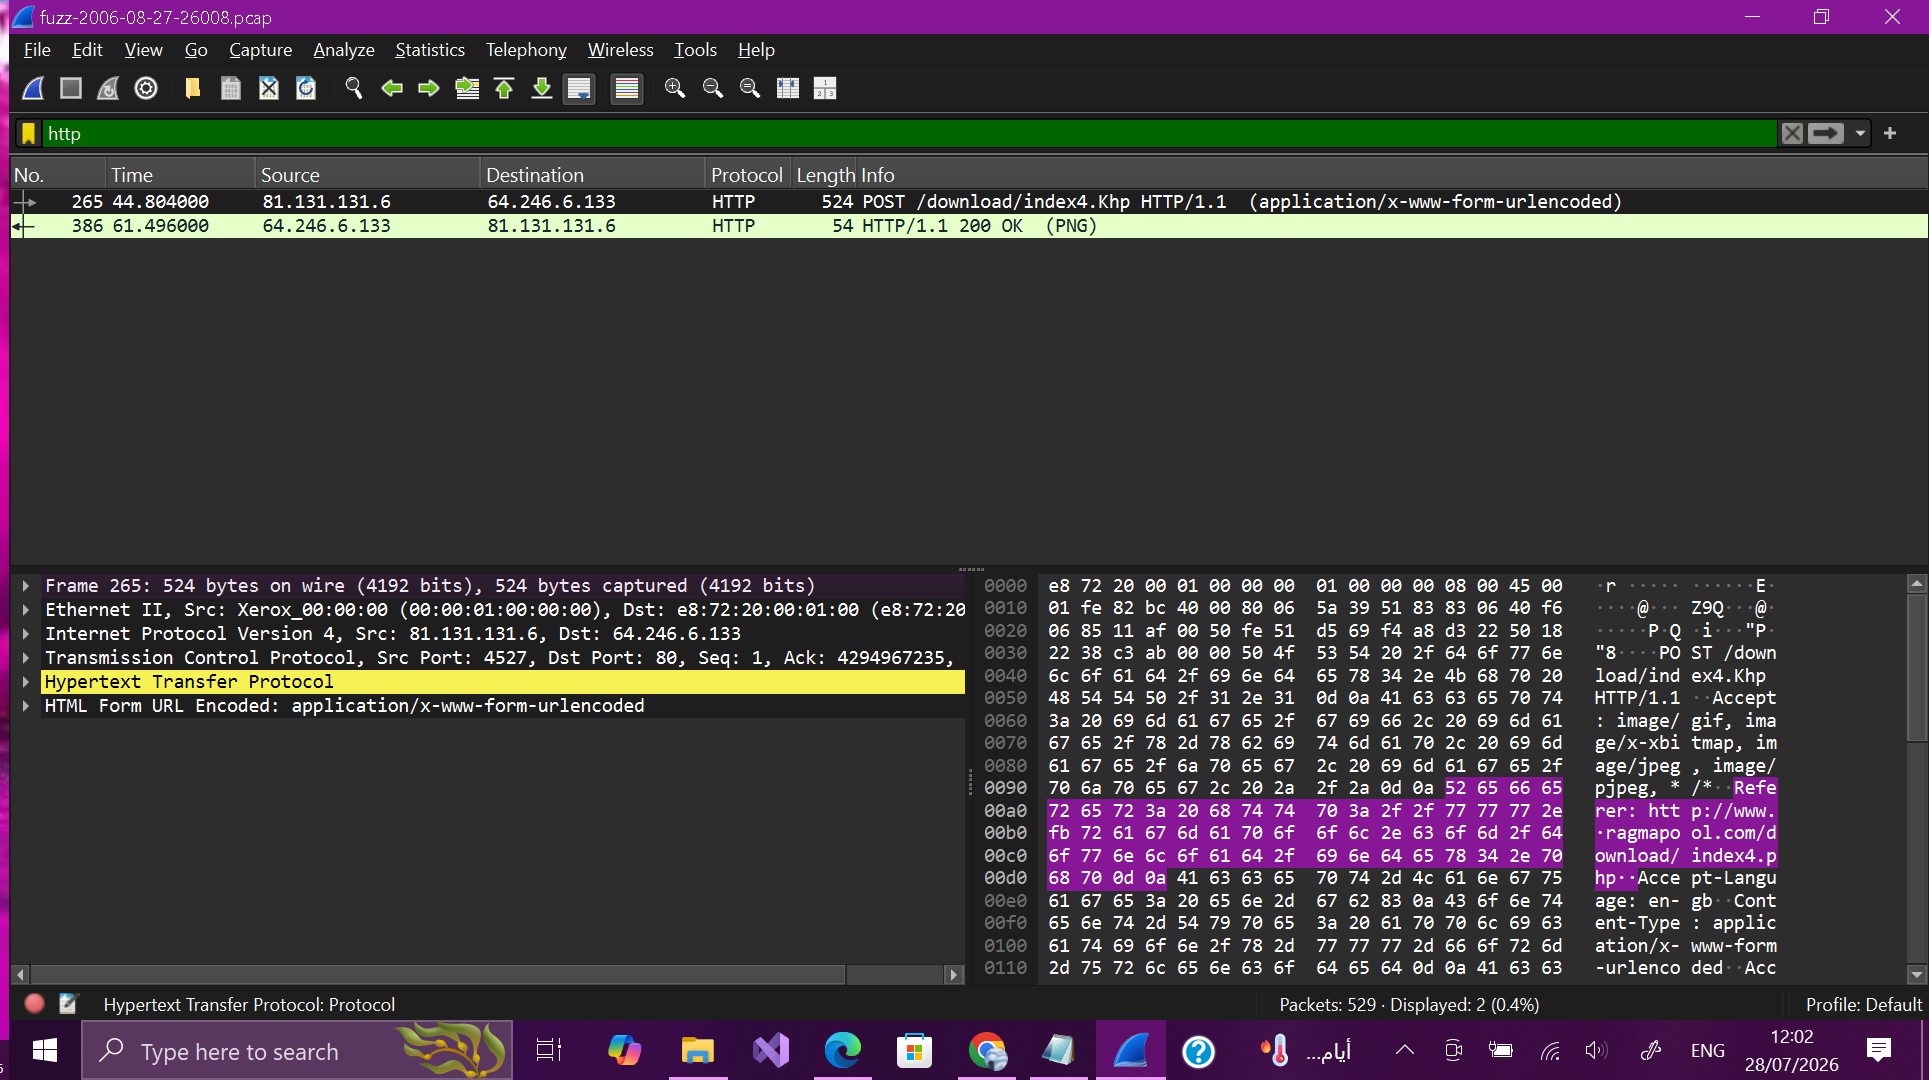Sort packets by Time column header

(x=180, y=175)
